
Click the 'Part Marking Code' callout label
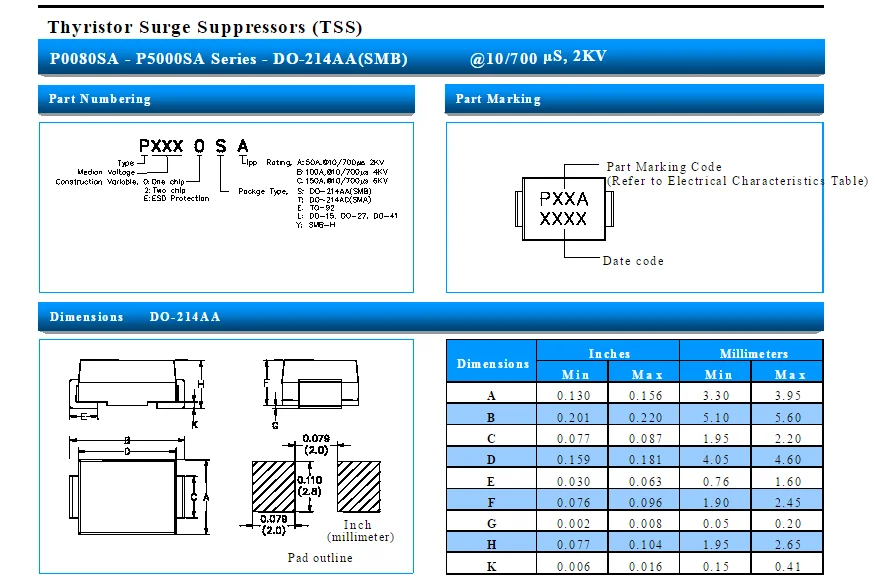(x=664, y=167)
